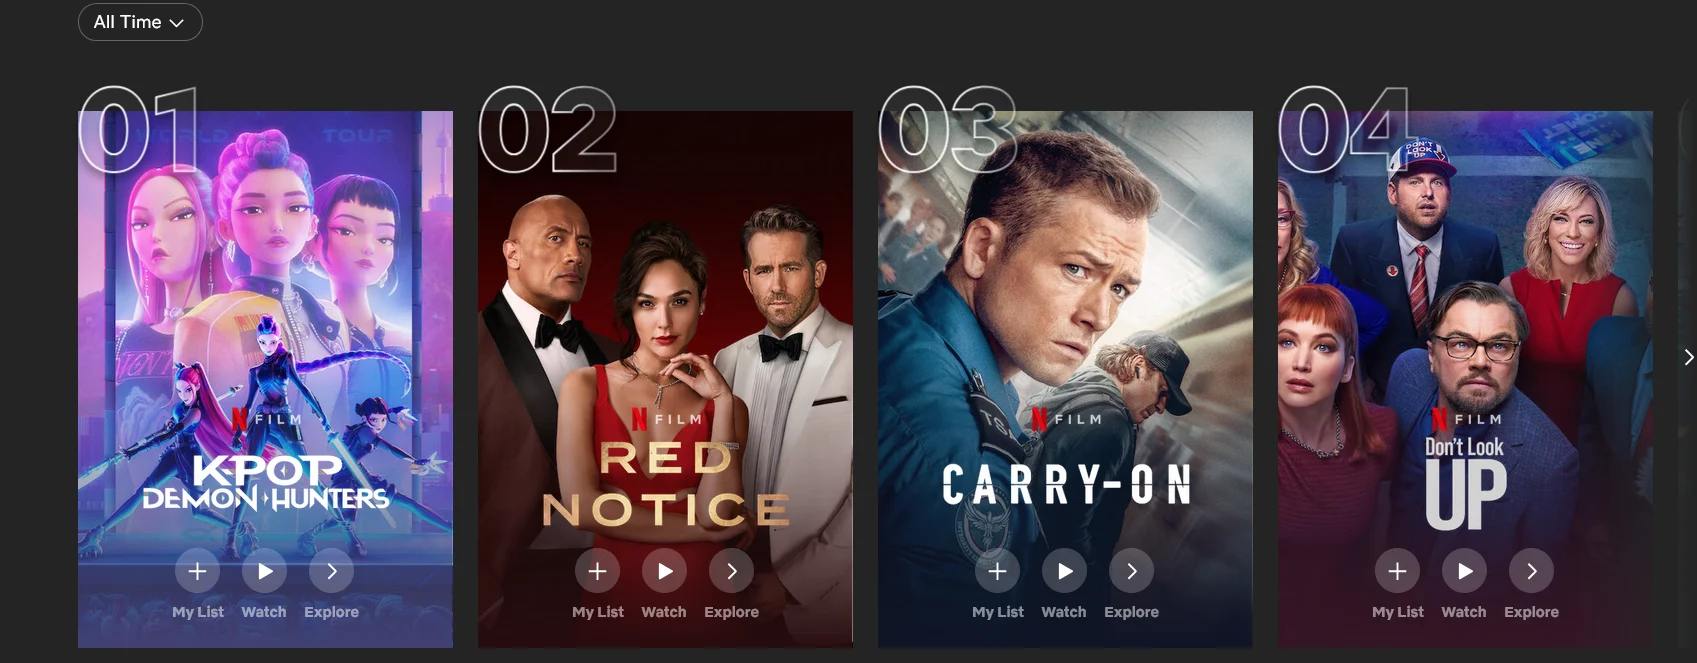Select the Red Notice poster artwork
Screen dimensions: 1697x663
pos(665,330)
